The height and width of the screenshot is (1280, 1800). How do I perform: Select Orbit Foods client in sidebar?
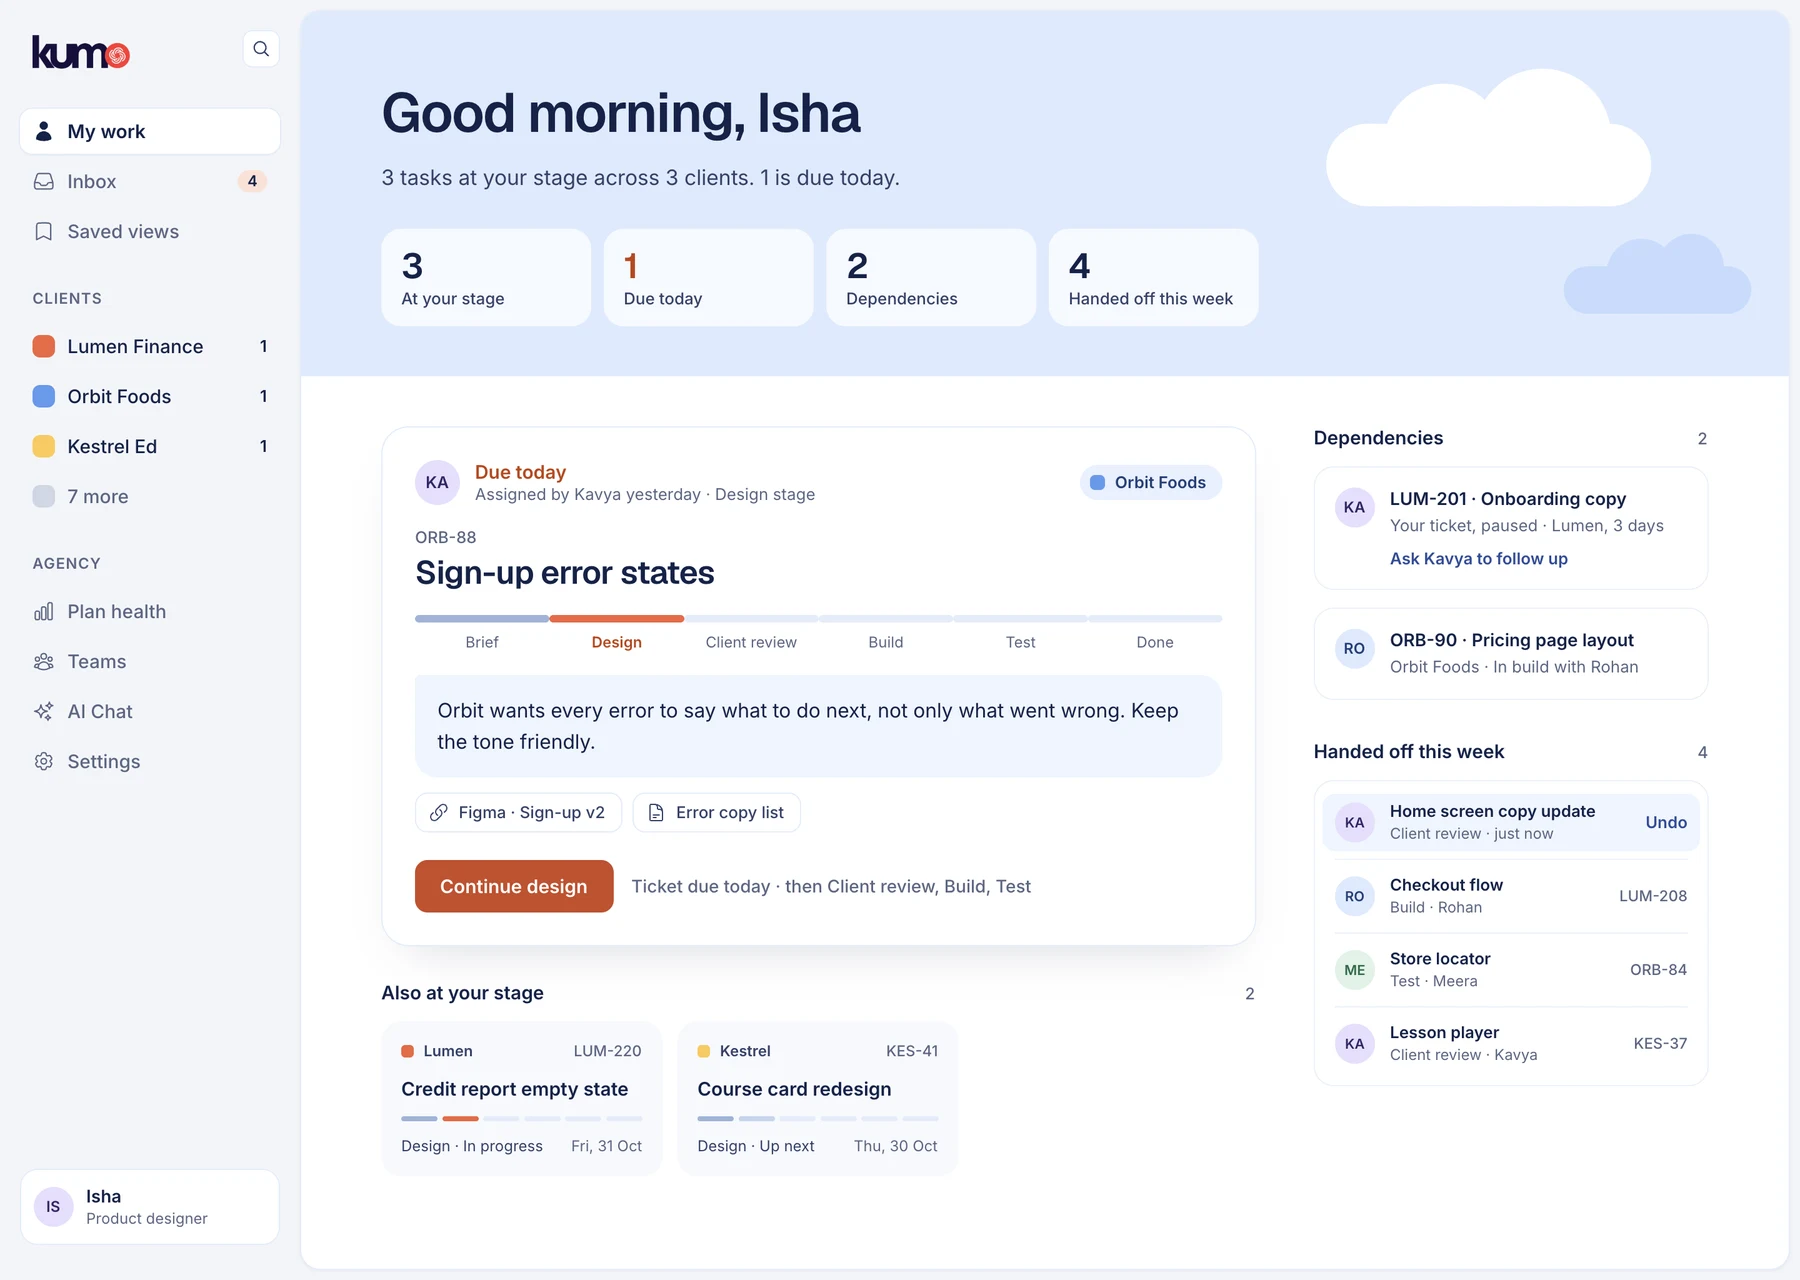(x=150, y=396)
